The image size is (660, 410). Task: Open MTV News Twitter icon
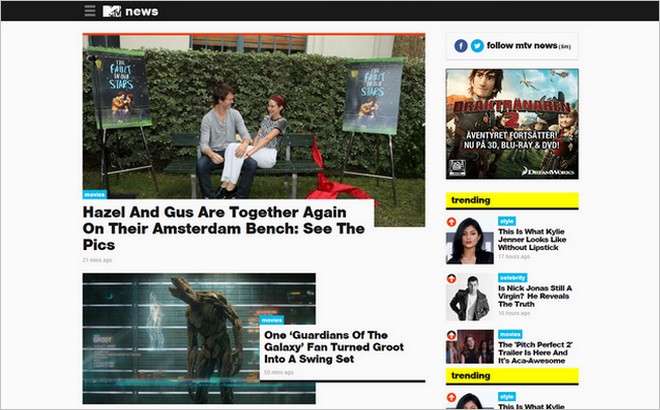(477, 45)
